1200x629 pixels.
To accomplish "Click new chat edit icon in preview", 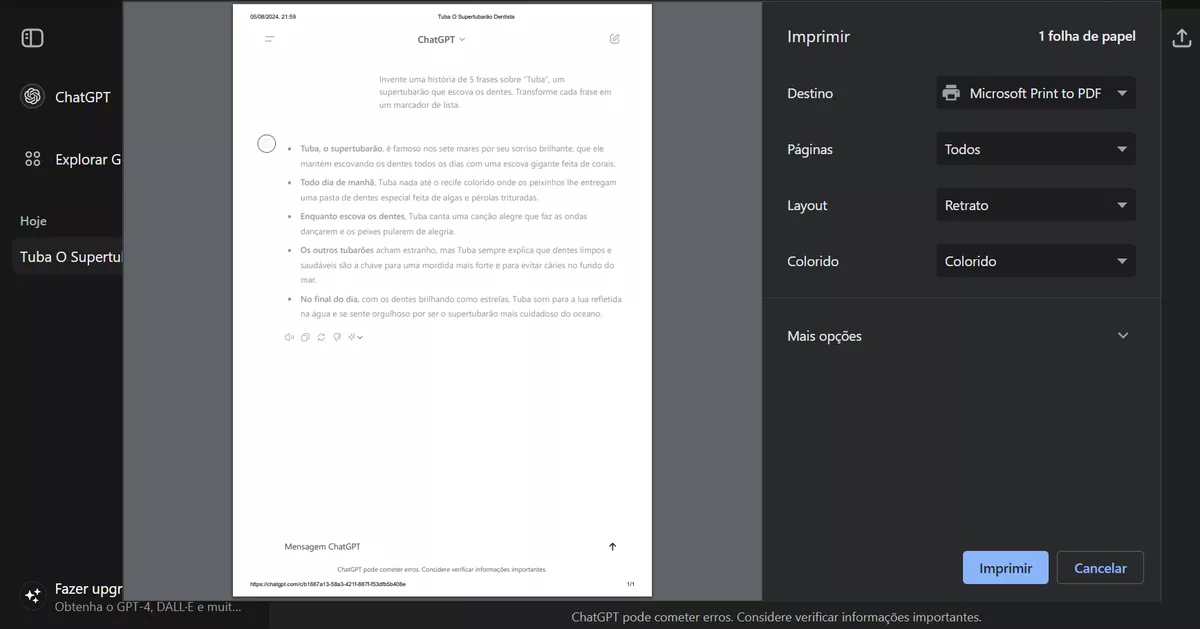I will (x=614, y=39).
